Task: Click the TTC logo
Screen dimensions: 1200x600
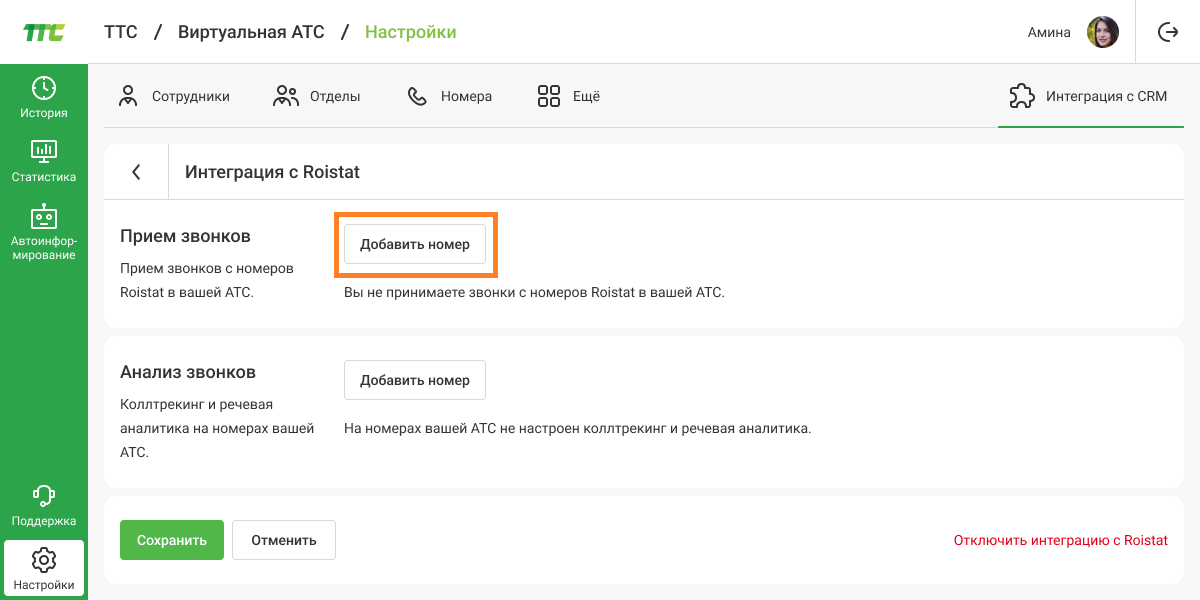Action: coord(44,32)
